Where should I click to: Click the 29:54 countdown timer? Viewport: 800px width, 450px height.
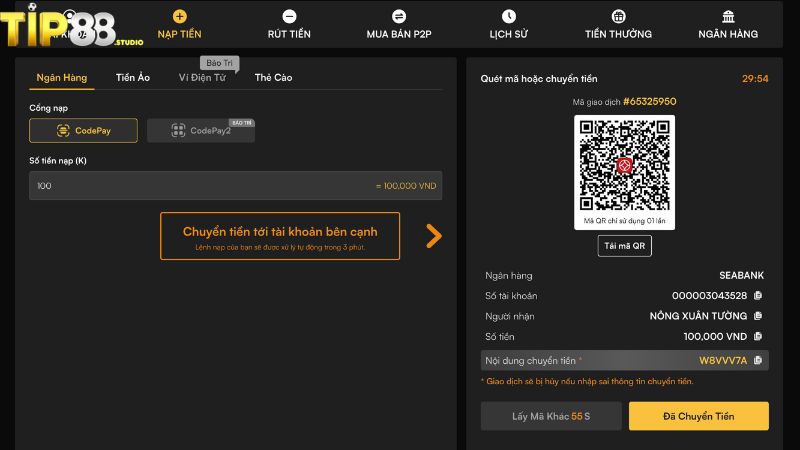pyautogui.click(x=755, y=79)
